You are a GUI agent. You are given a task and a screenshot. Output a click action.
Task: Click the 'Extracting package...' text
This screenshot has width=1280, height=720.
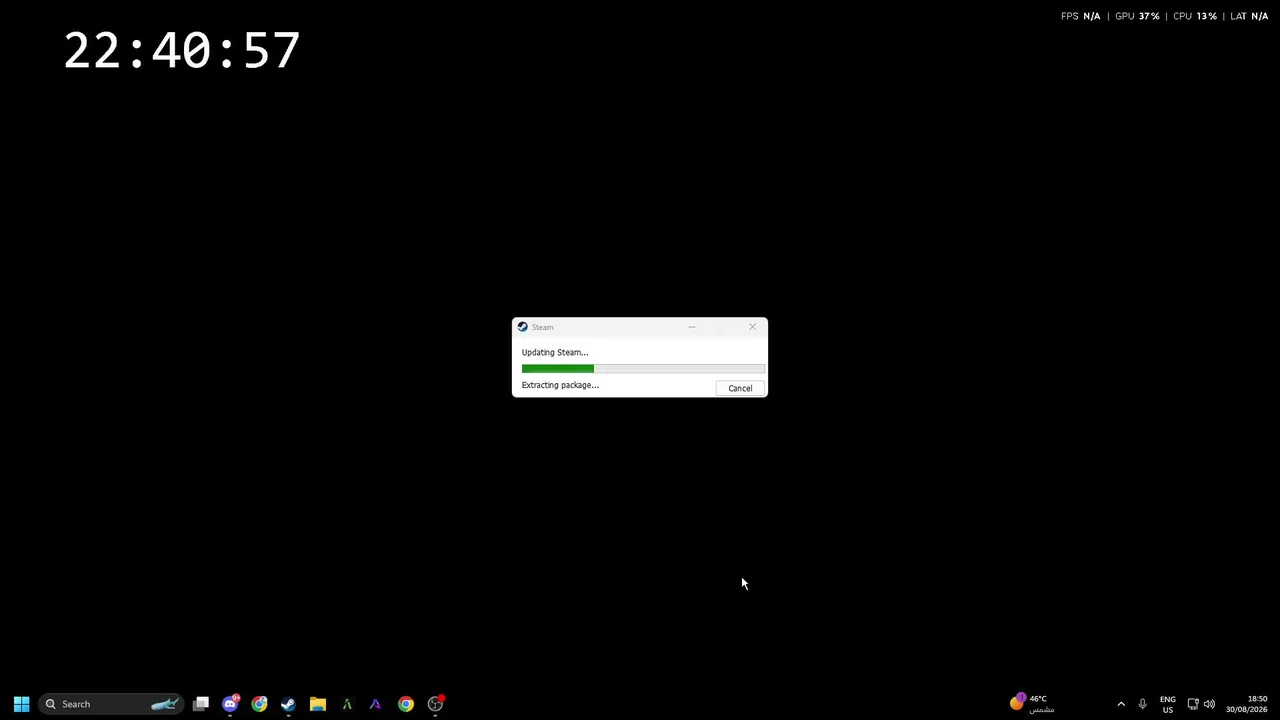[x=560, y=385]
